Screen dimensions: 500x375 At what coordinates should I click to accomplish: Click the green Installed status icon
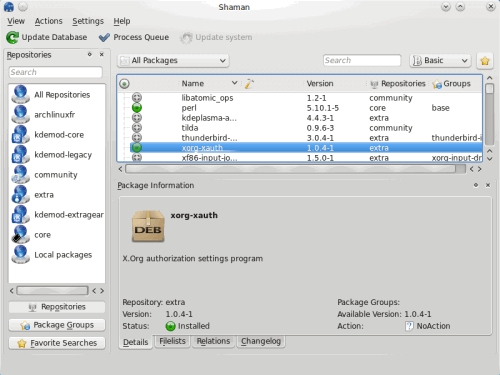coord(170,326)
